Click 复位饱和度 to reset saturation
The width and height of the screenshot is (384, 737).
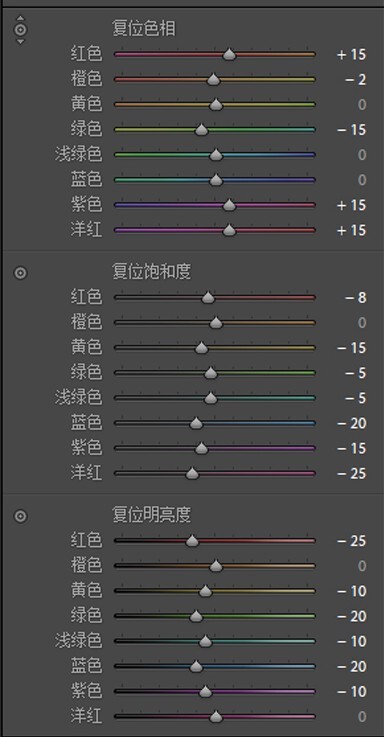click(151, 272)
